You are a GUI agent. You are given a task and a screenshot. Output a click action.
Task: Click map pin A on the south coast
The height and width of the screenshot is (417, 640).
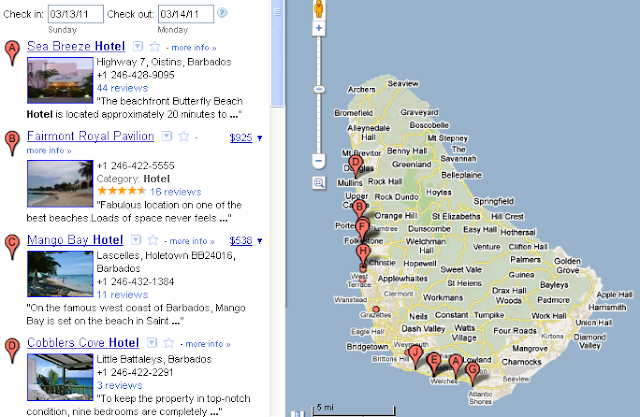click(x=456, y=366)
